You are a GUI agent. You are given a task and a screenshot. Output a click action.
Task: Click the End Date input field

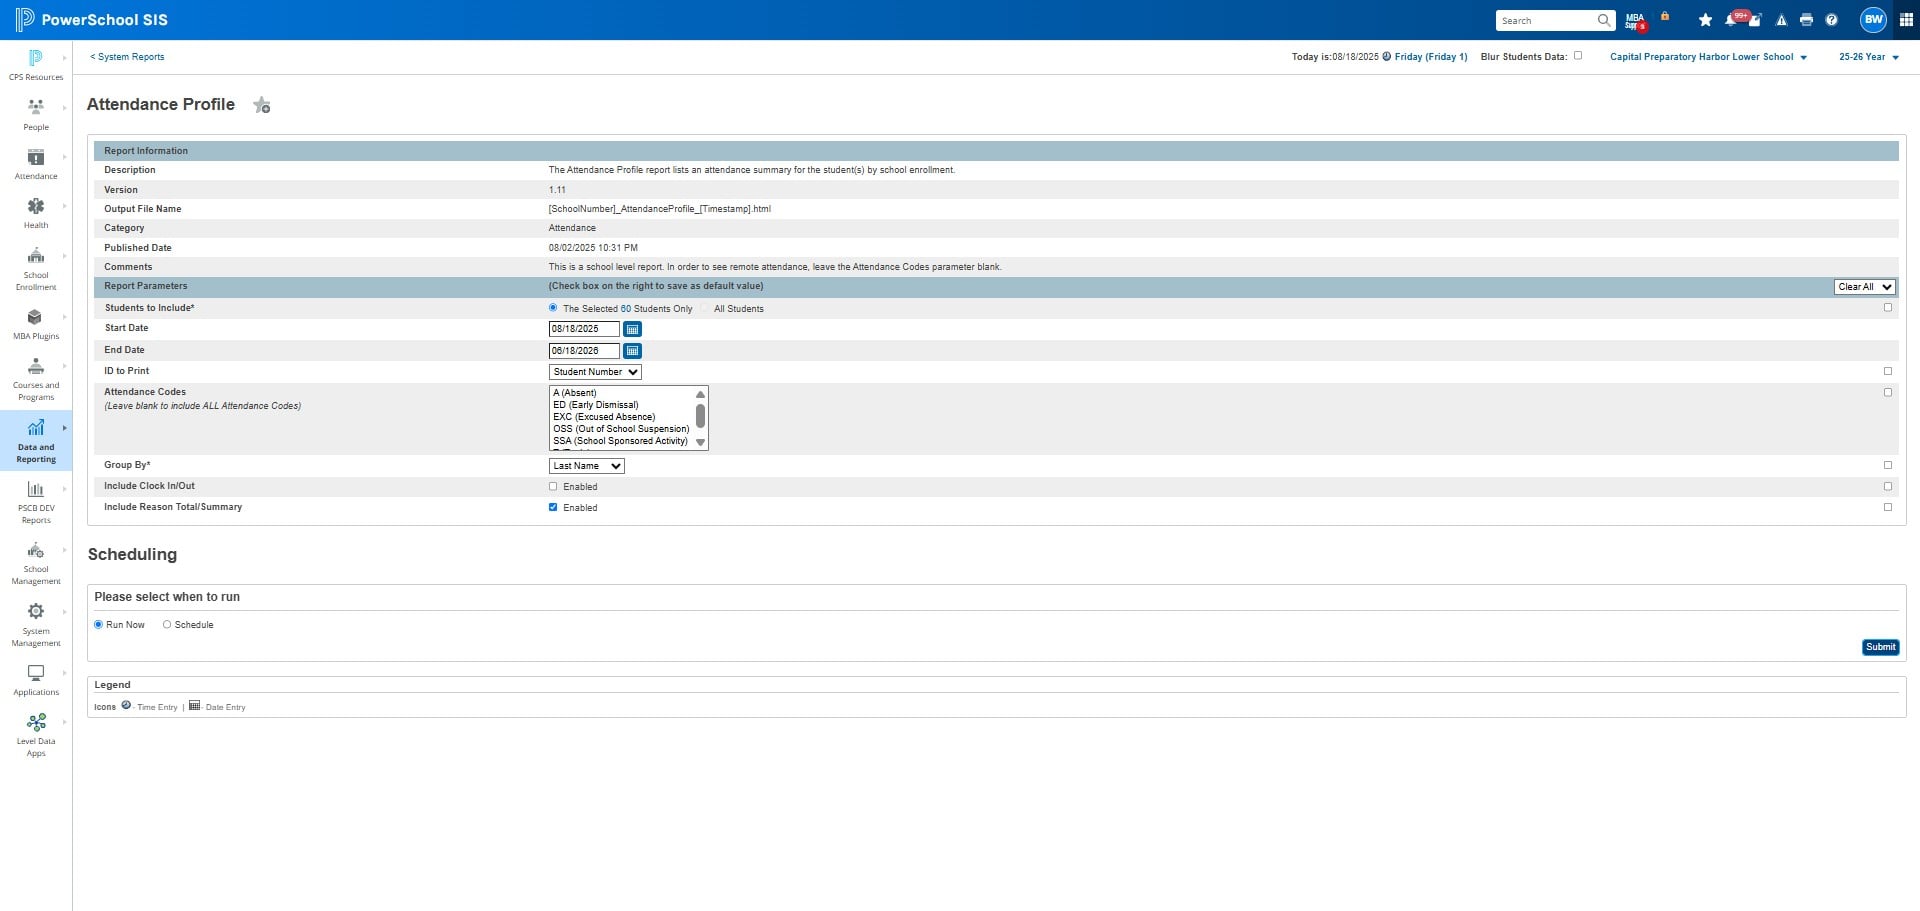[x=584, y=351]
